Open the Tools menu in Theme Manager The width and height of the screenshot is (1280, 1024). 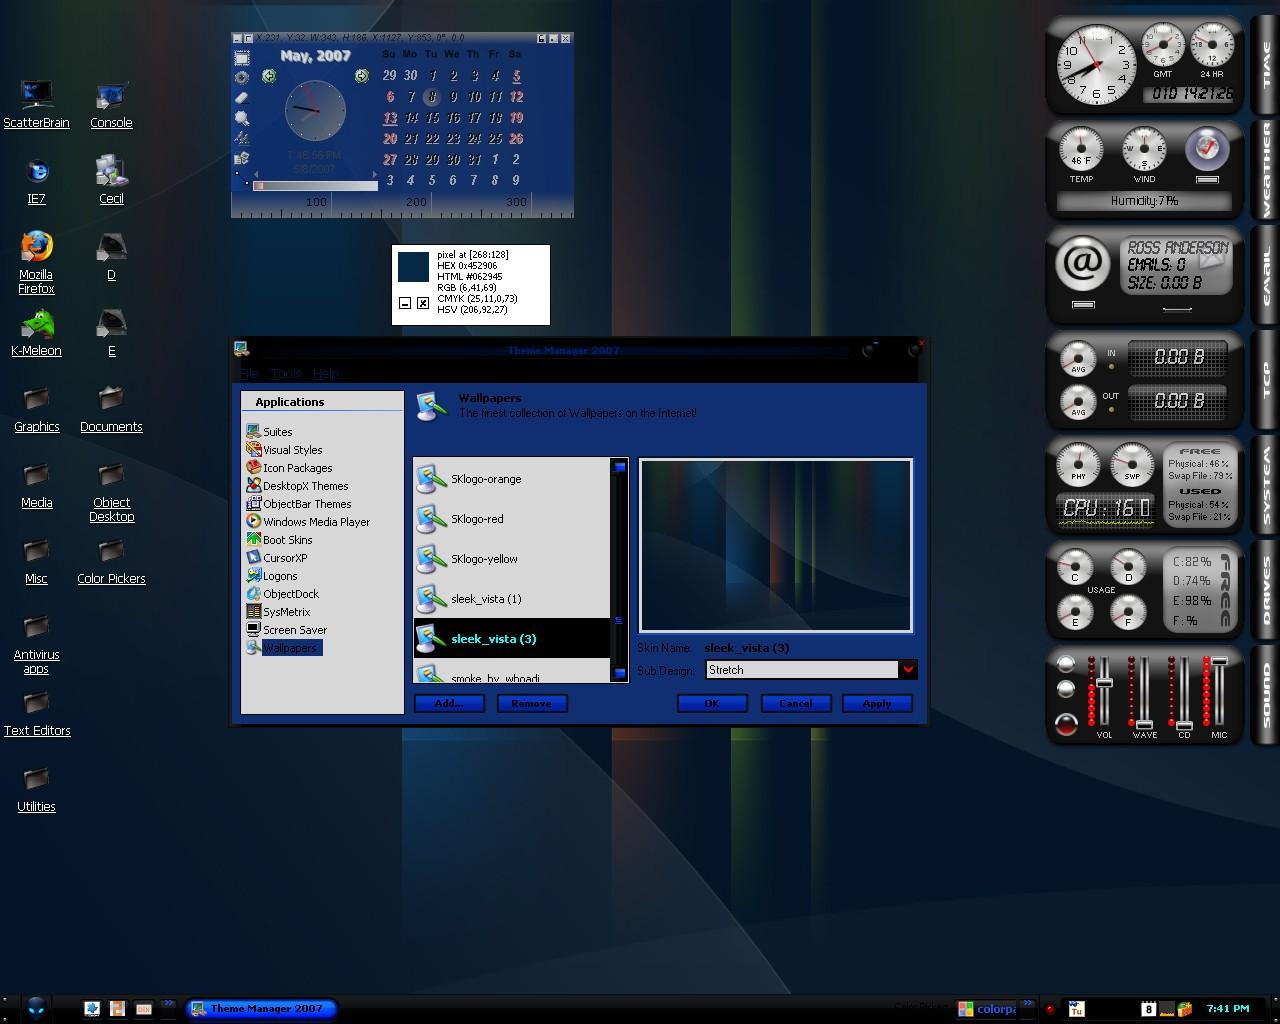tap(286, 373)
